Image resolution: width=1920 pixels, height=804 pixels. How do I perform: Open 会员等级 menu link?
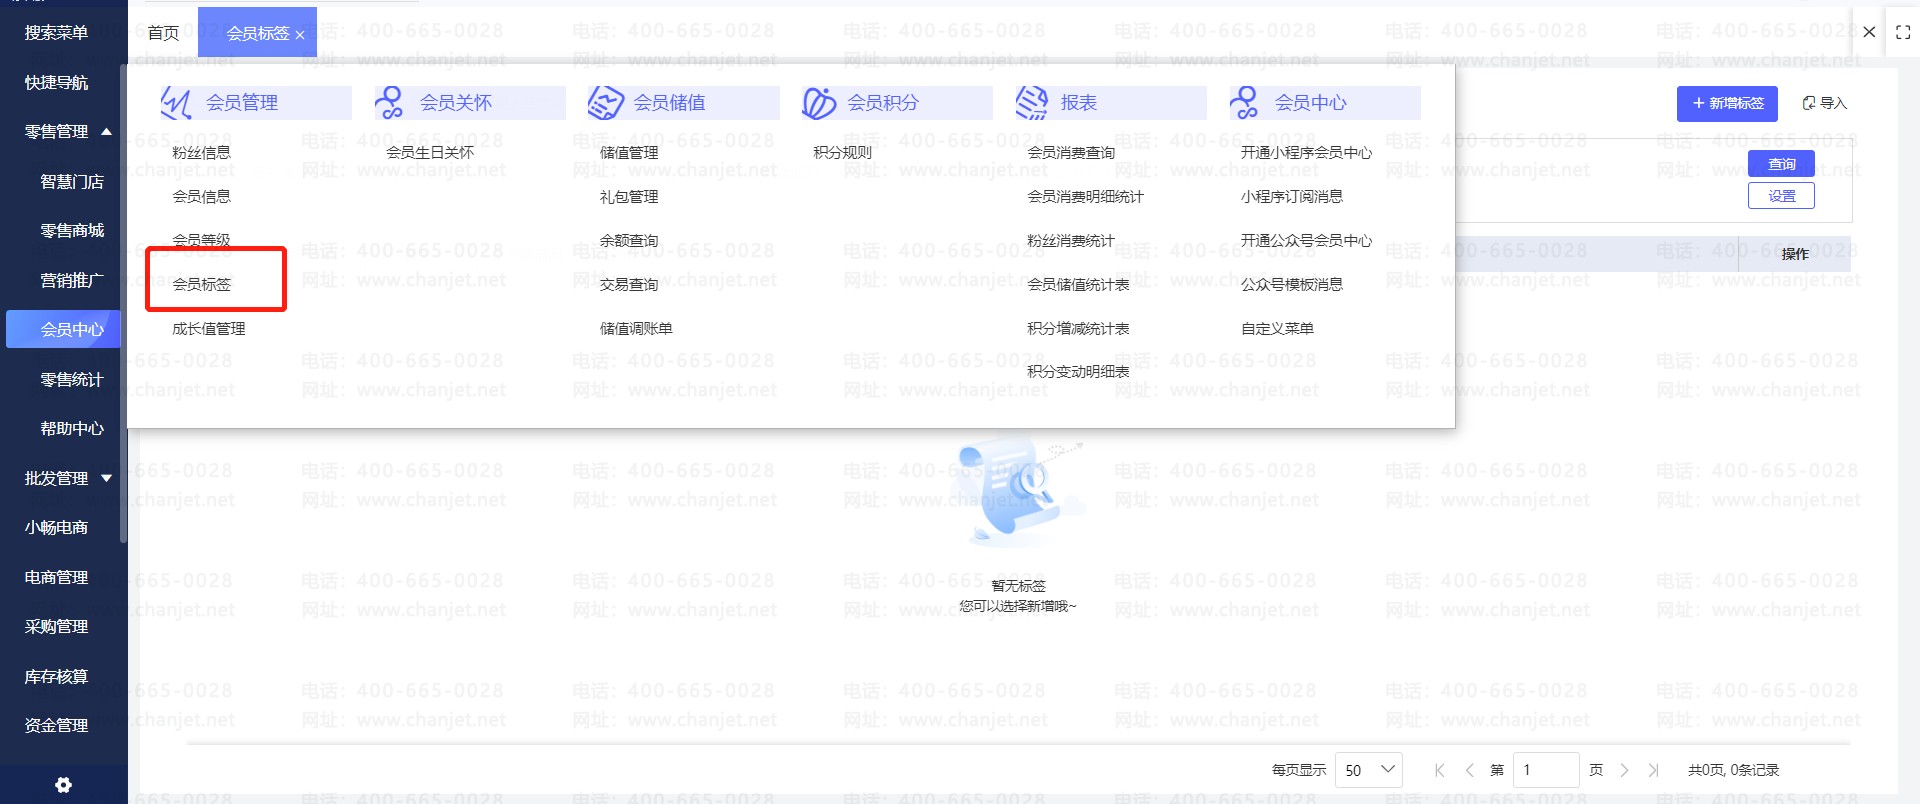click(202, 240)
